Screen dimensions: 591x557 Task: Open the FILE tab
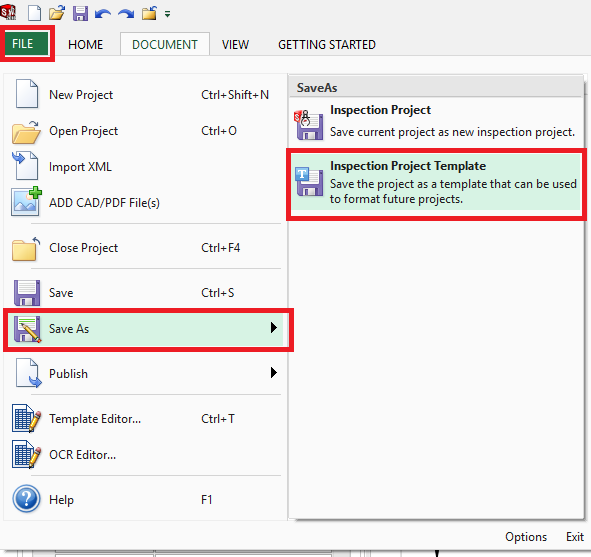tap(26, 44)
